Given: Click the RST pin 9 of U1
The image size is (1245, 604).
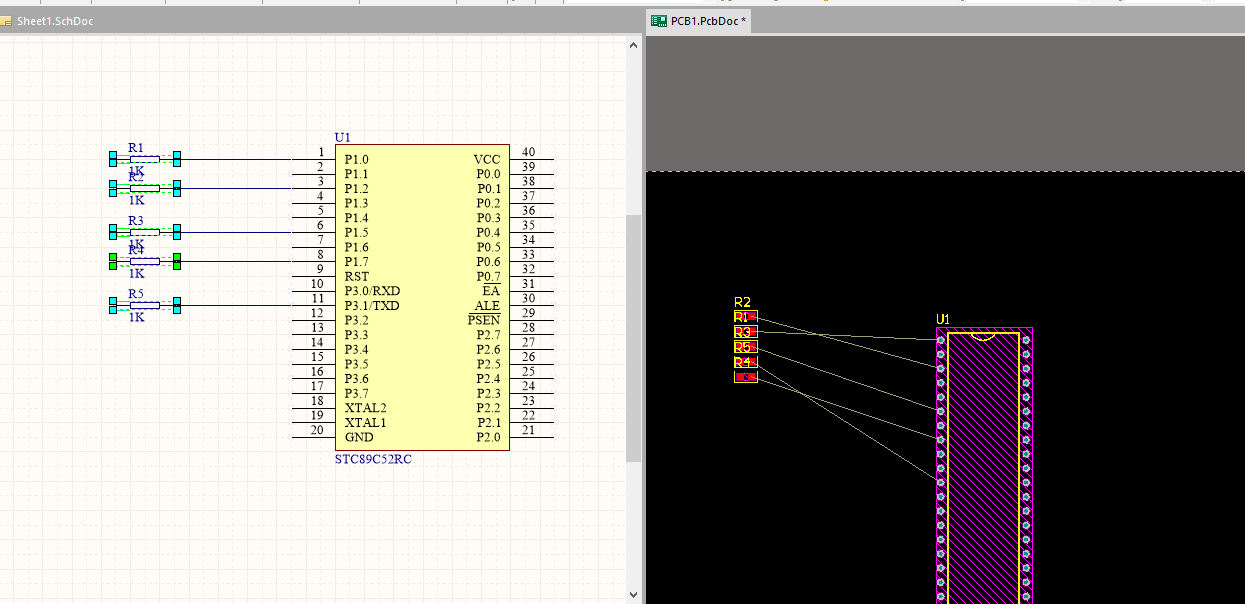Looking at the screenshot, I should pyautogui.click(x=312, y=276).
